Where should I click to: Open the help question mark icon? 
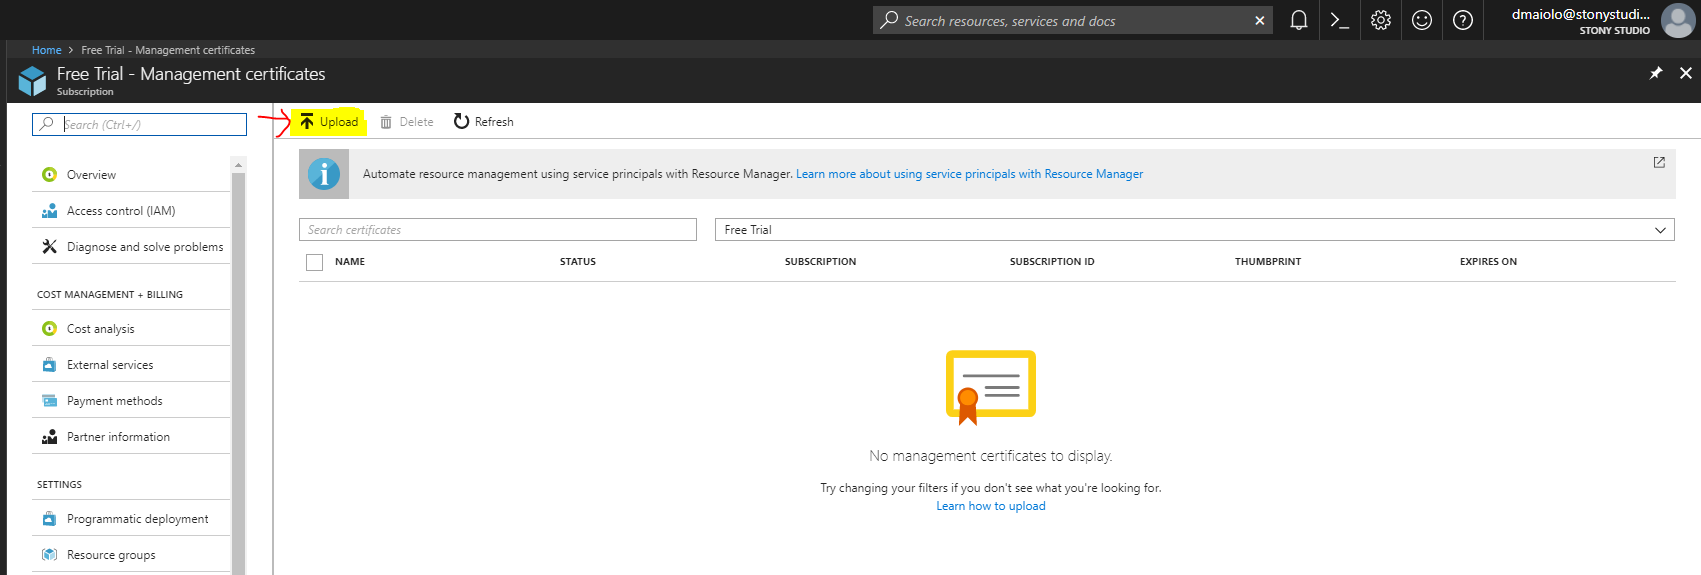pyautogui.click(x=1463, y=20)
